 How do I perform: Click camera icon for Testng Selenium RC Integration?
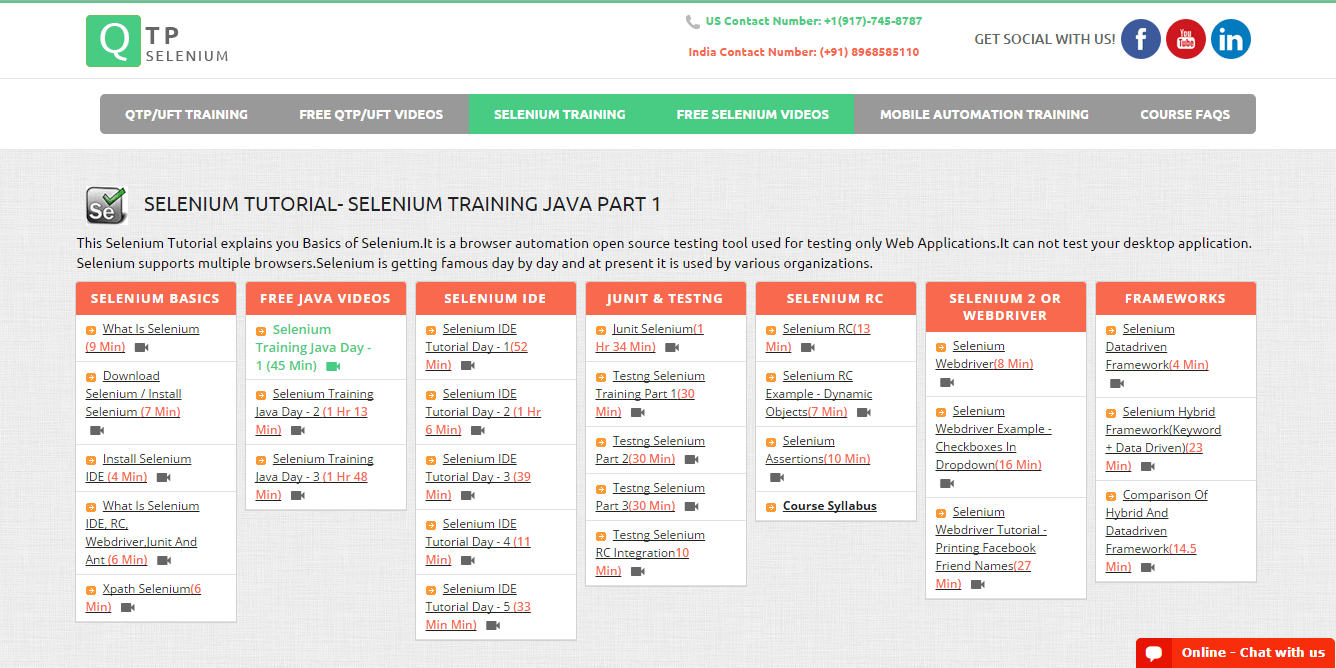pyautogui.click(x=637, y=571)
